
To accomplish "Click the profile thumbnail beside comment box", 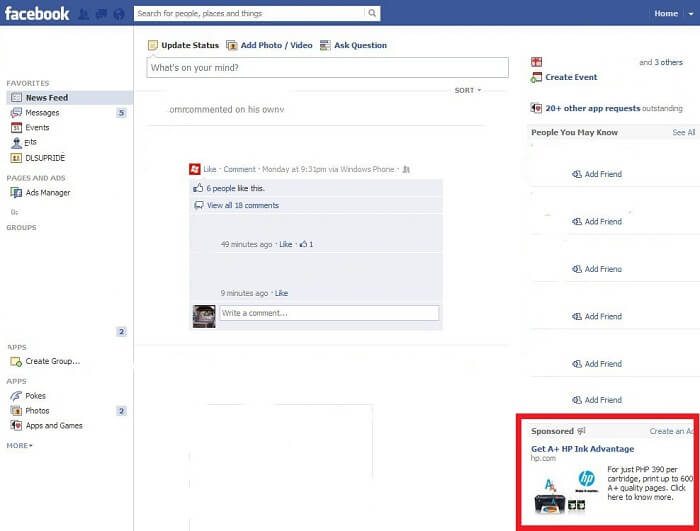I will tap(204, 316).
